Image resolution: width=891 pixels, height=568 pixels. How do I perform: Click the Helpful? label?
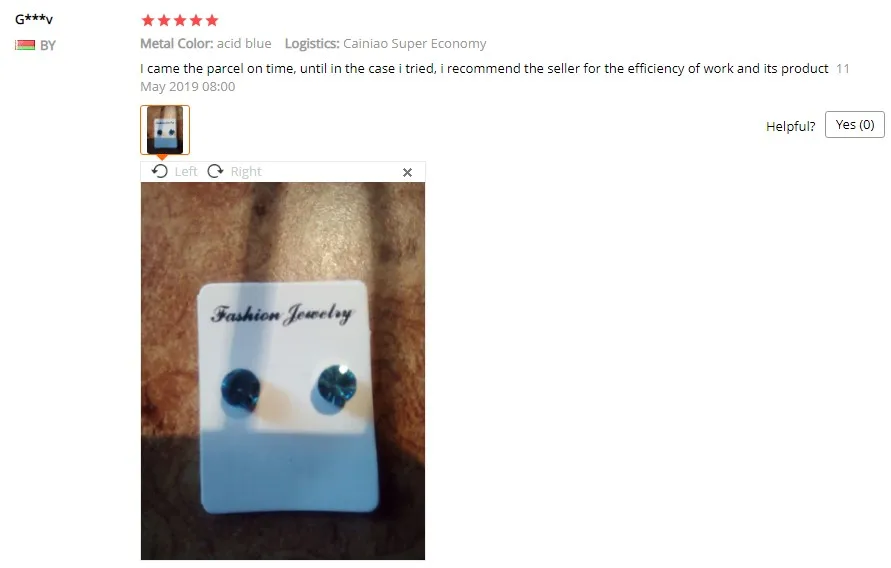790,126
